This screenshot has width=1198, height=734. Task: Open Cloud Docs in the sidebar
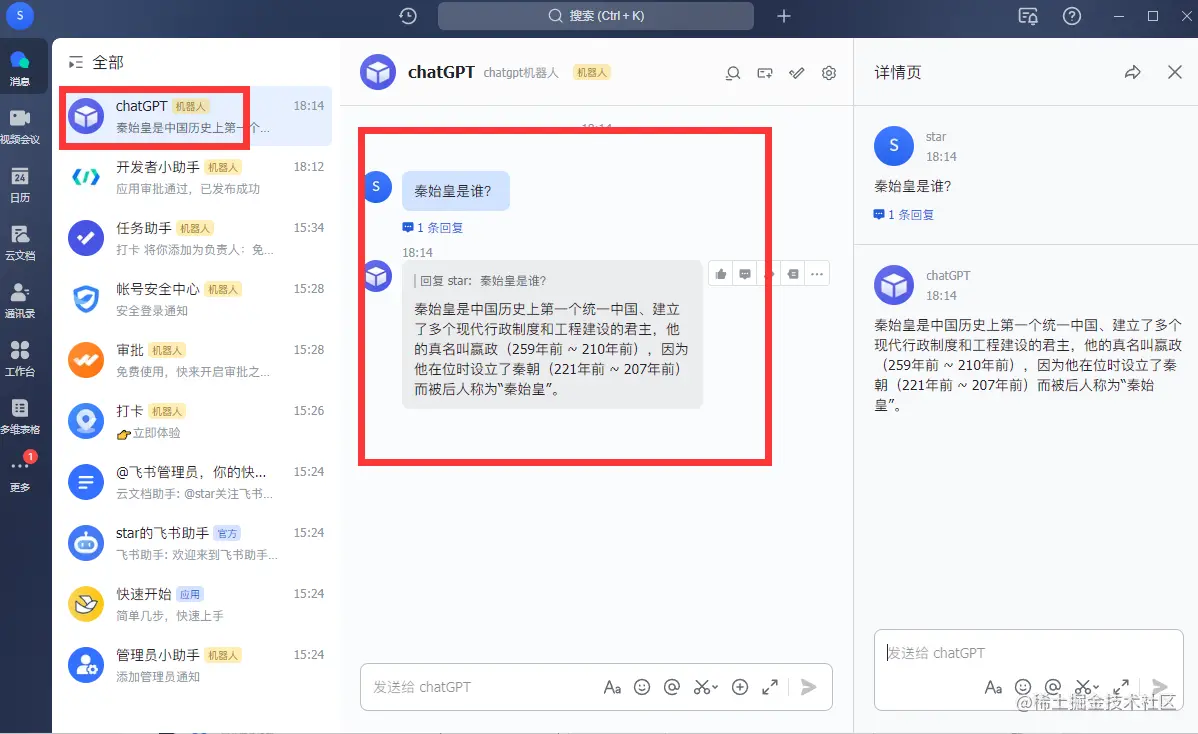coord(20,242)
